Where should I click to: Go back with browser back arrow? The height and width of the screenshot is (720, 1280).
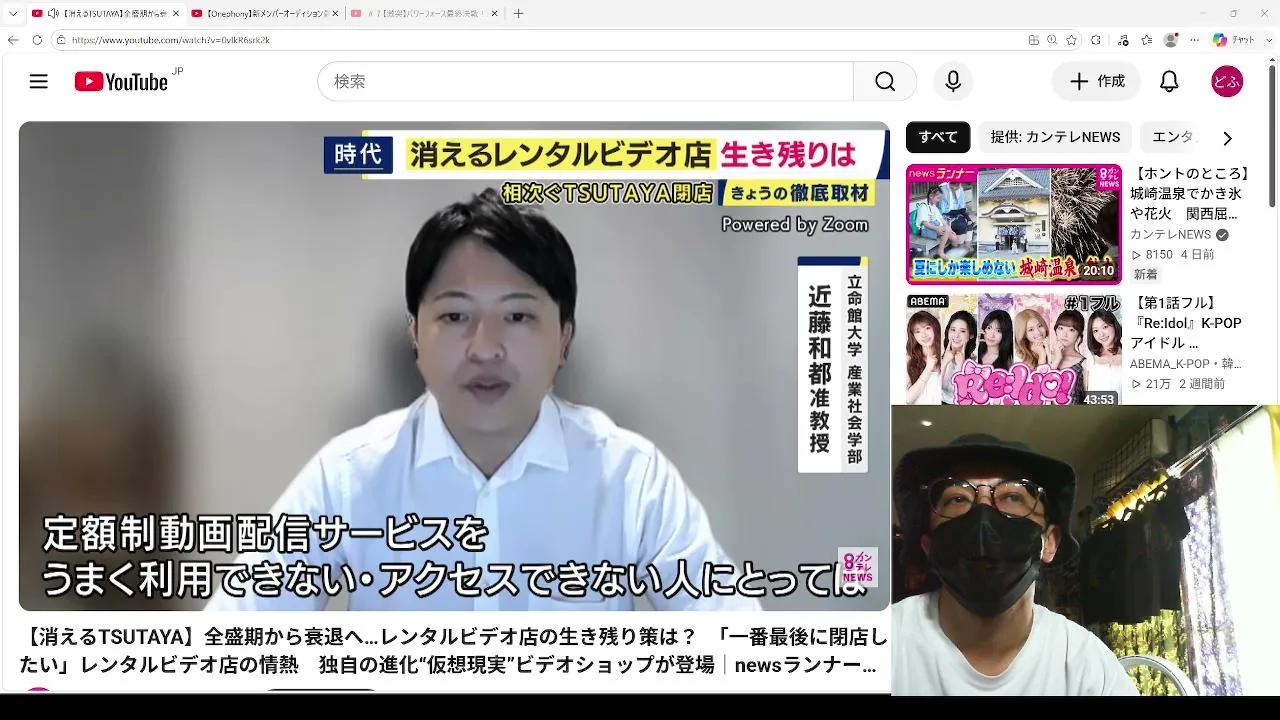tap(13, 40)
